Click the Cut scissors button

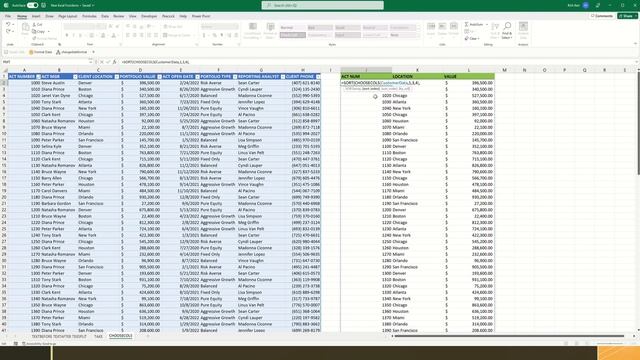pos(37,25)
